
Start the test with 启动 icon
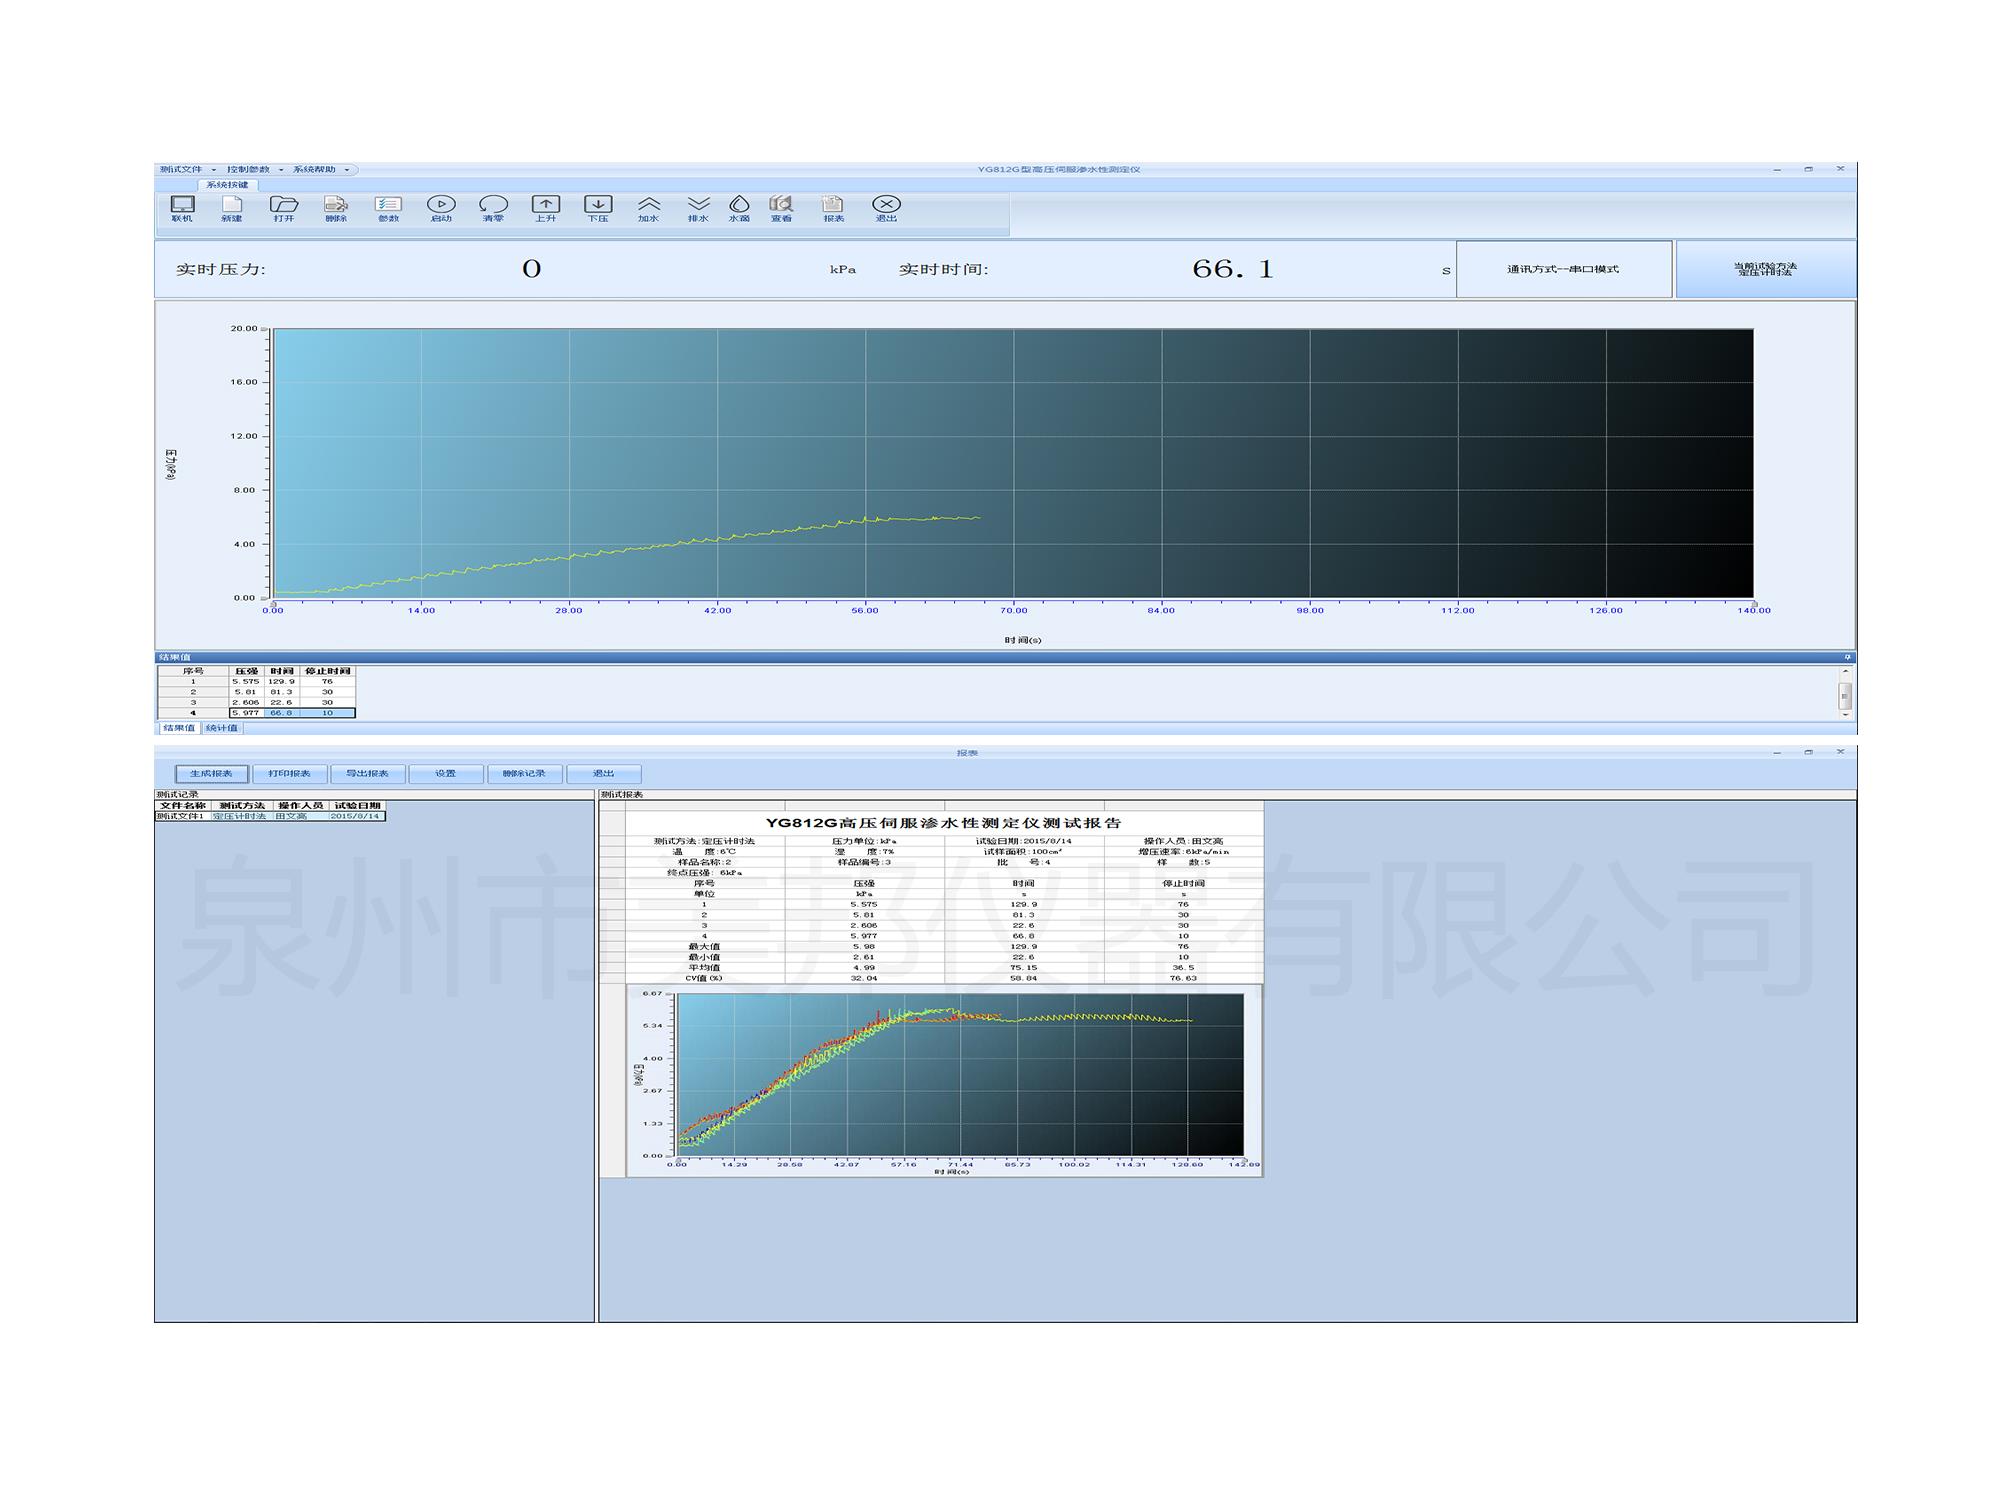[x=441, y=208]
